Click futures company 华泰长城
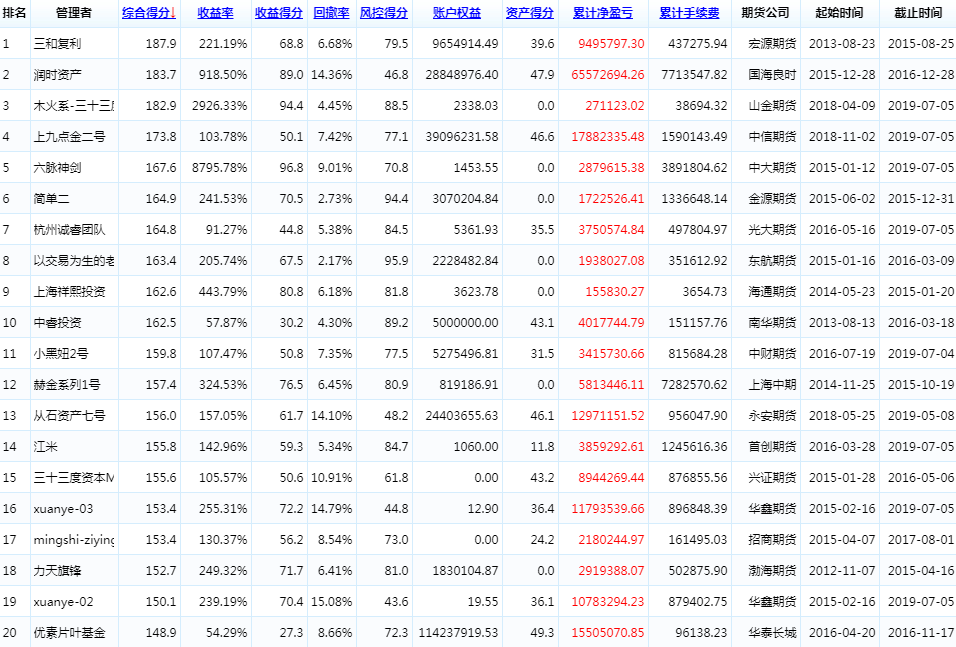Screen dimensions: 956x647 pos(772,633)
